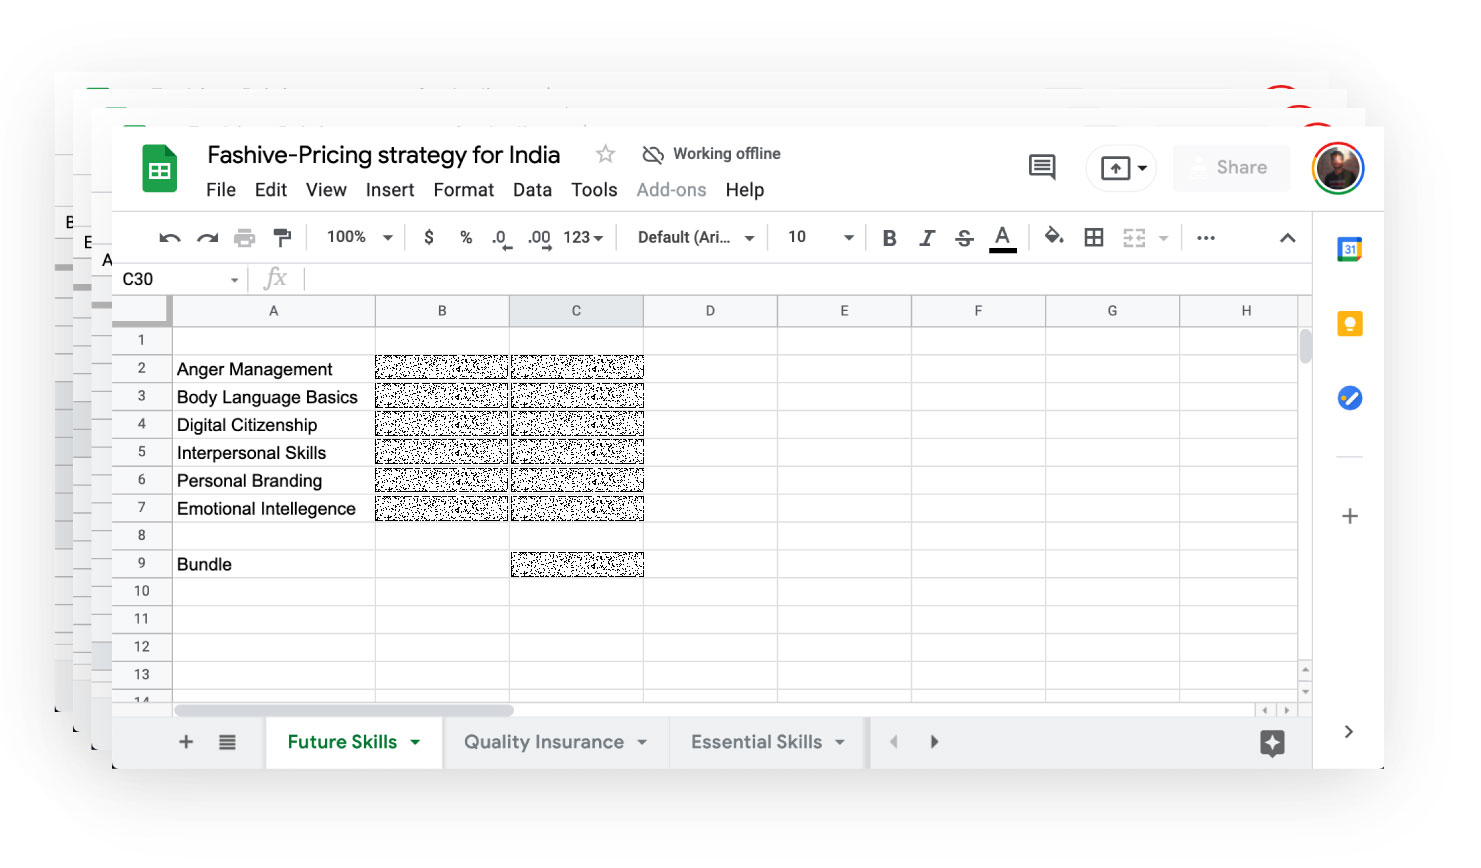Screen dimensions: 1481x868
Task: Toggle italic text style
Action: tap(927, 238)
